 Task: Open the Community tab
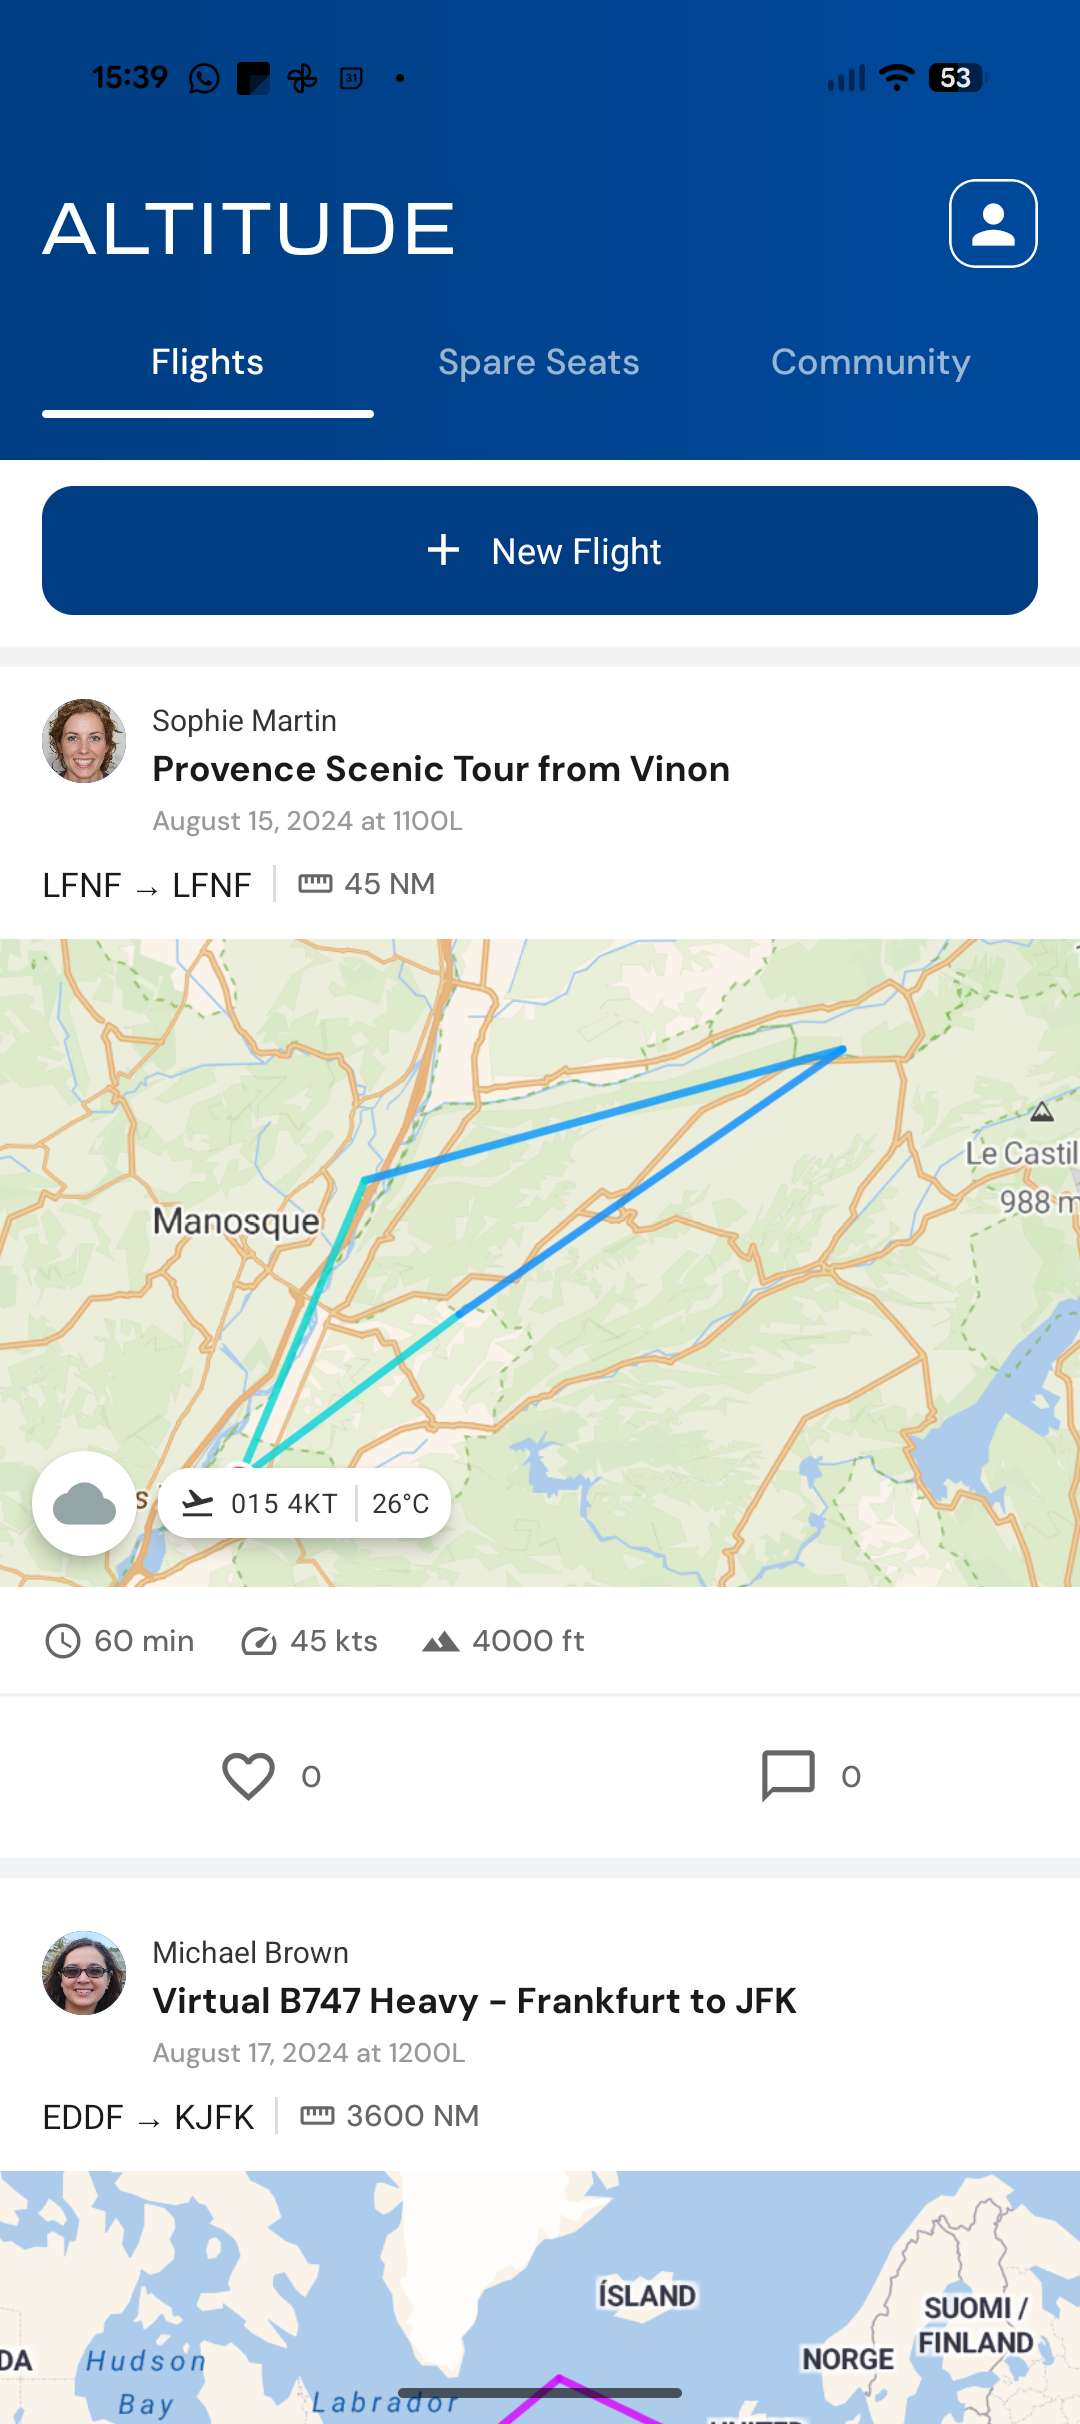coord(870,362)
